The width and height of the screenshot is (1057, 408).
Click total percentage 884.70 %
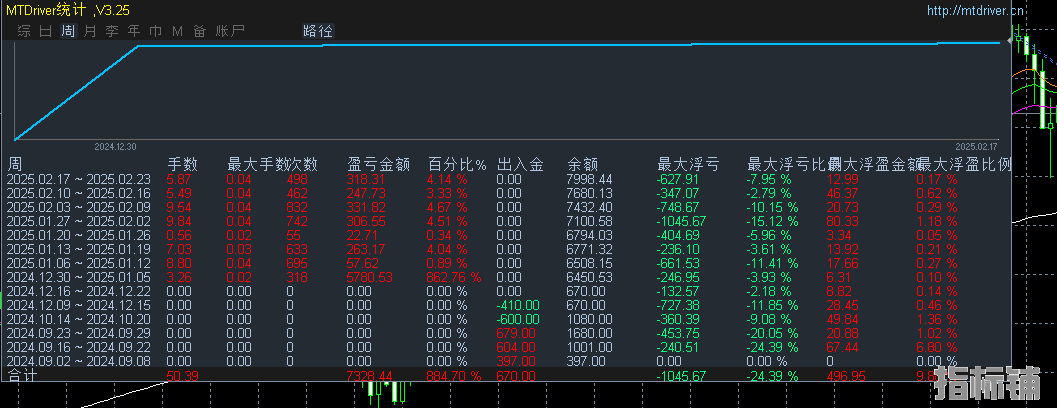[x=453, y=375]
